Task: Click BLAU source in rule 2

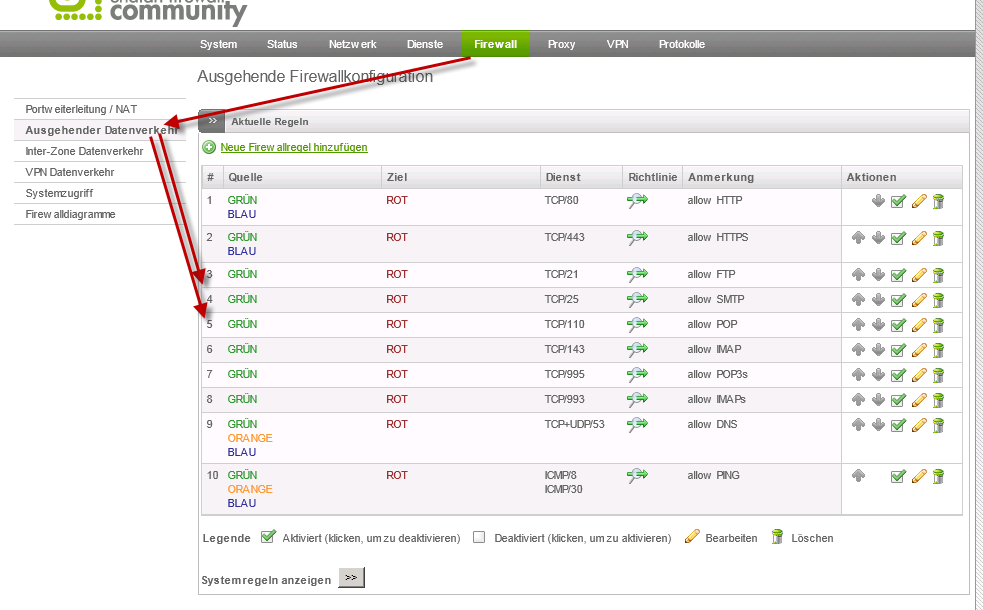Action: point(241,251)
